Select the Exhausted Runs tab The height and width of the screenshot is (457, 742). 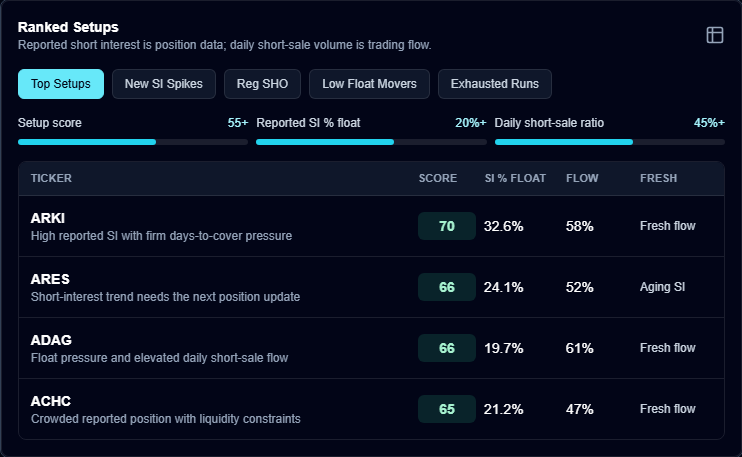[495, 84]
